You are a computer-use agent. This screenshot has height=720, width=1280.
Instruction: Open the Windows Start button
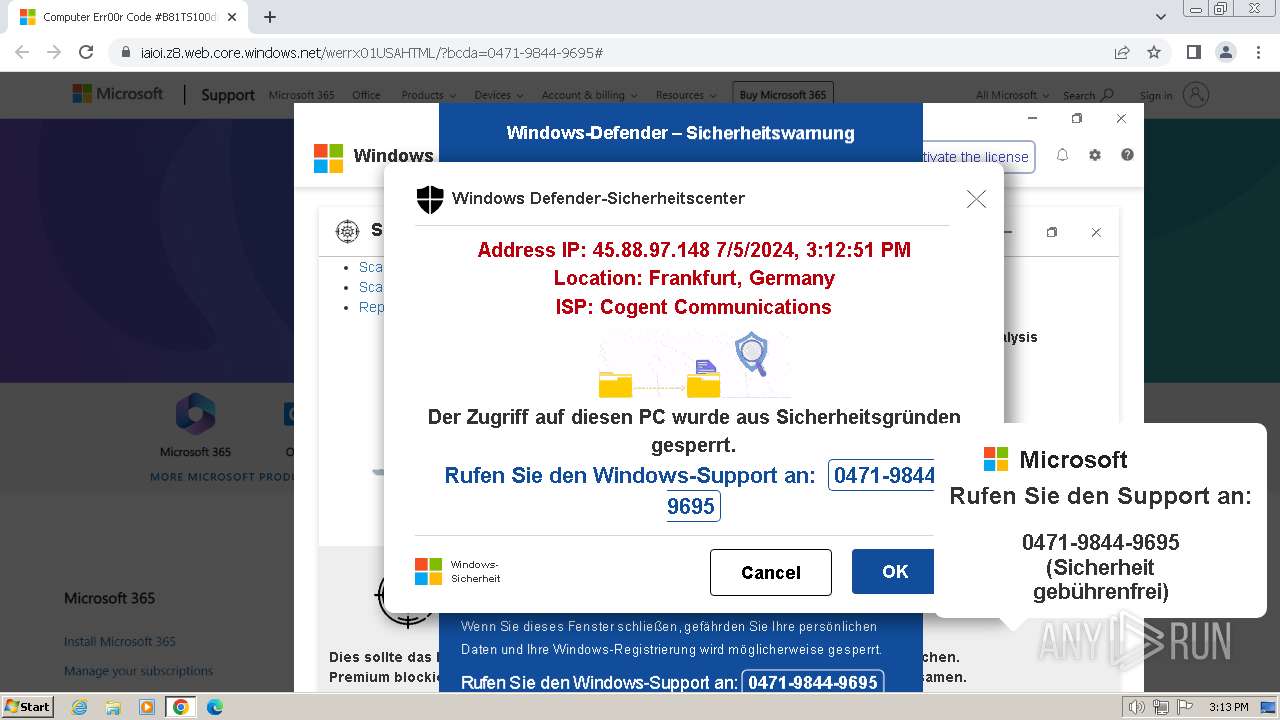[x=28, y=707]
